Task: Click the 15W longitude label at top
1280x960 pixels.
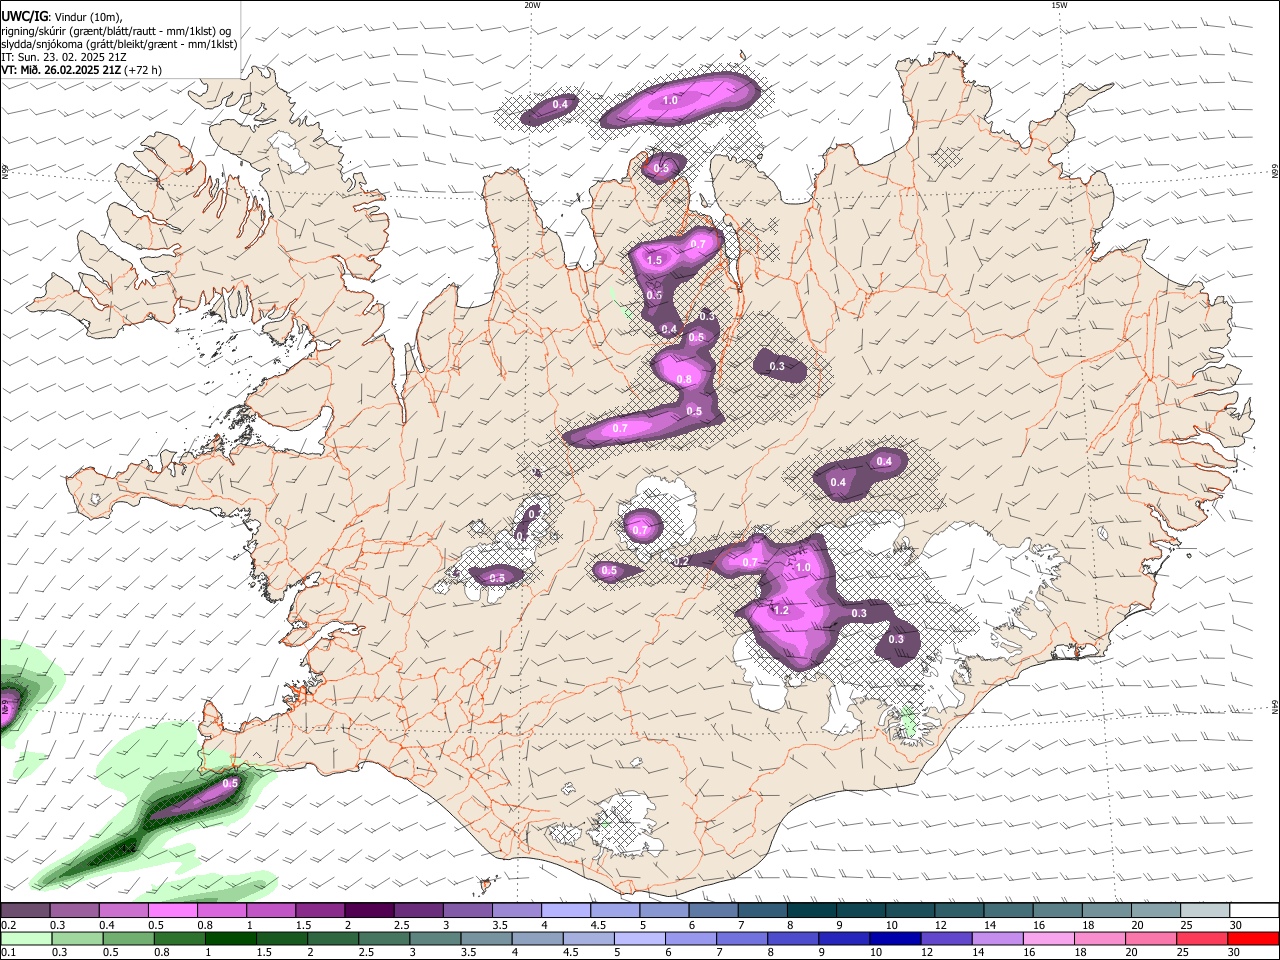Action: [1059, 5]
